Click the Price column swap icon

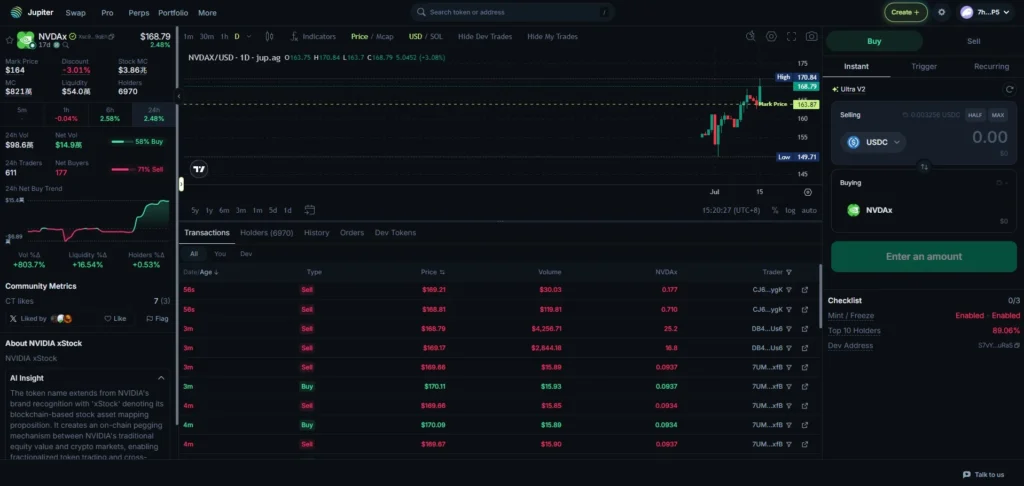(442, 272)
